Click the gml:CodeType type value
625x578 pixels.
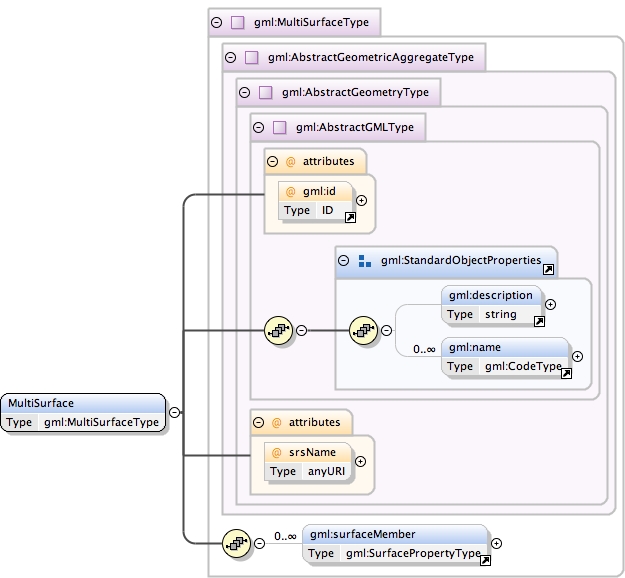[523, 366]
